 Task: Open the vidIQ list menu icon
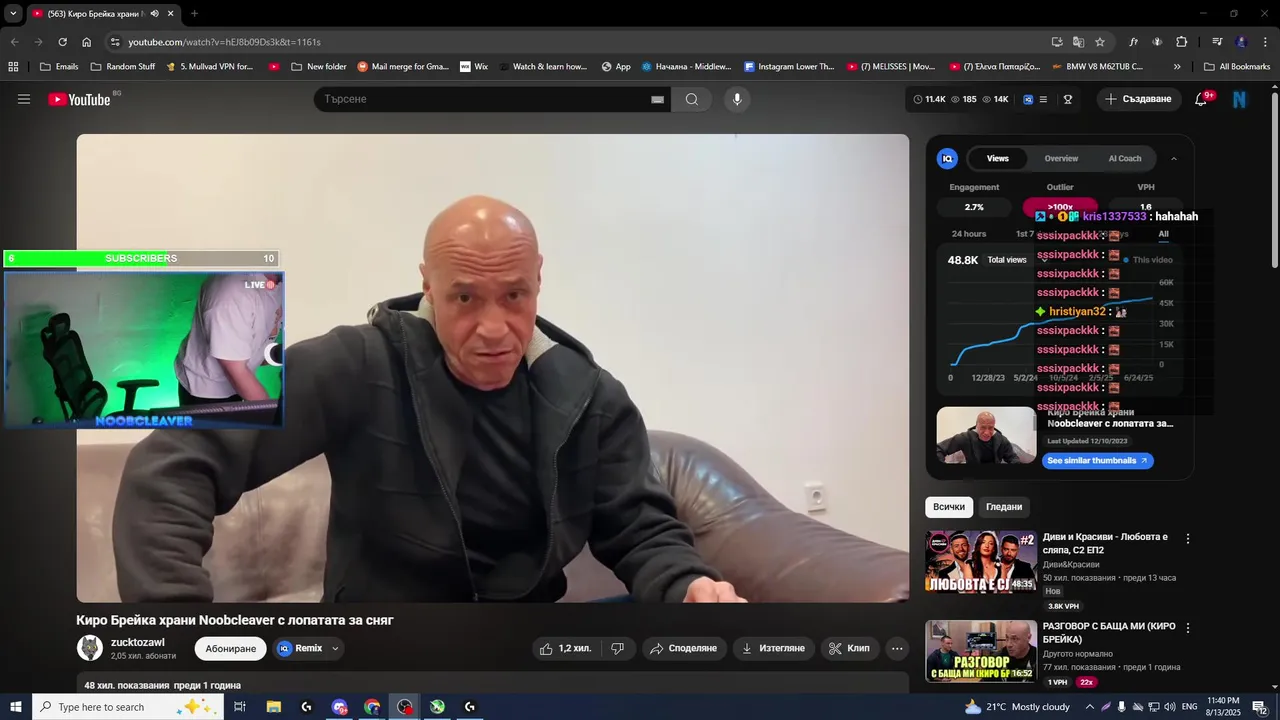1044,99
